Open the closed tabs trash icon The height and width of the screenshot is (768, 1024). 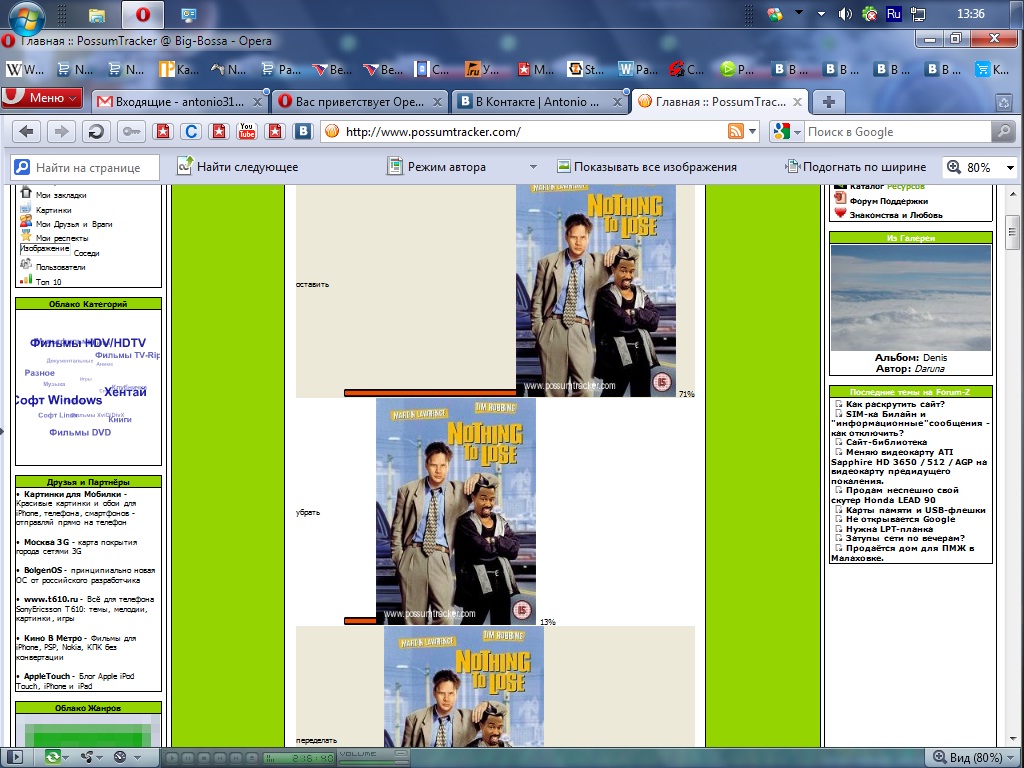pyautogui.click(x=1004, y=102)
